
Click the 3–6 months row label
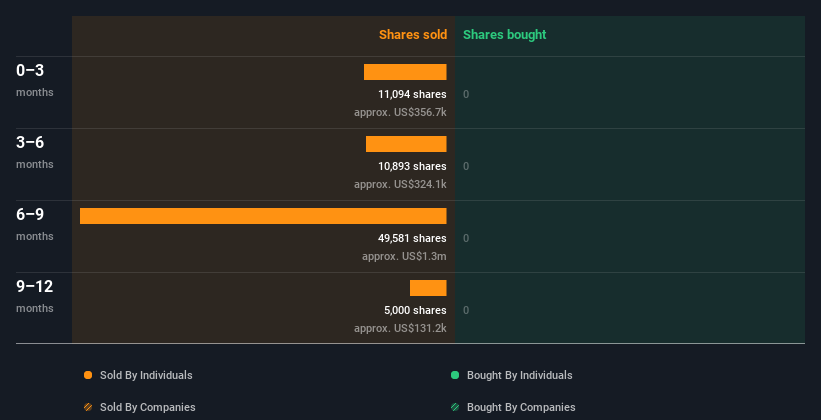(x=35, y=152)
